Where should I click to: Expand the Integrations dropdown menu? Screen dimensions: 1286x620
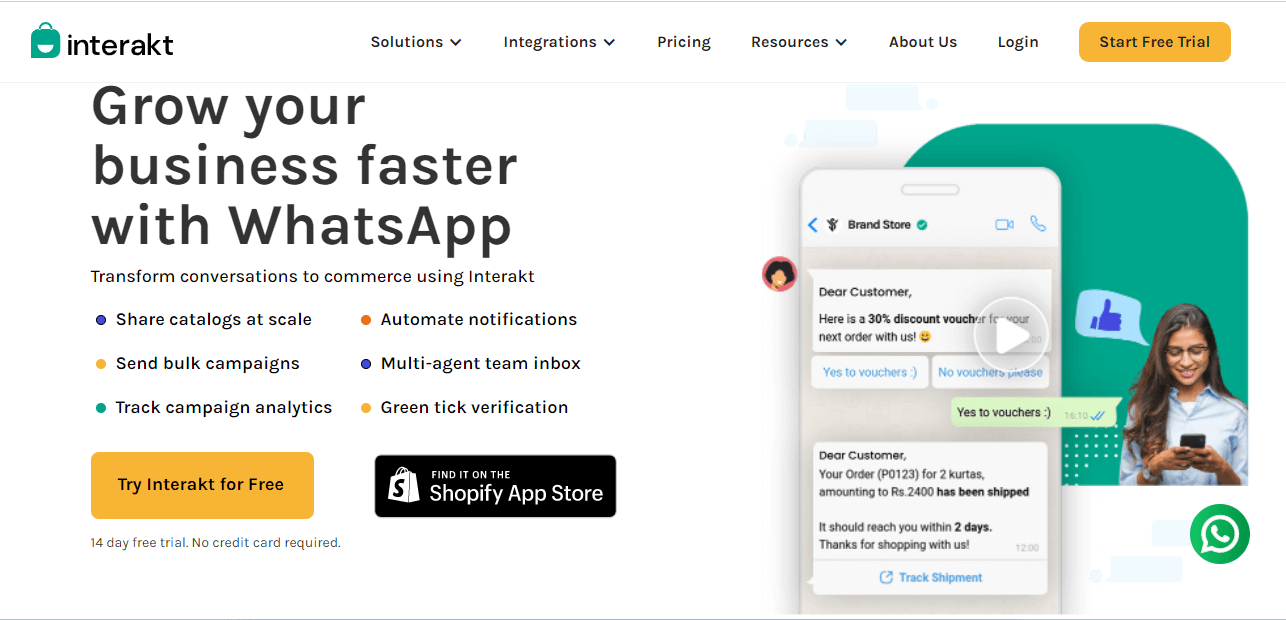(559, 42)
